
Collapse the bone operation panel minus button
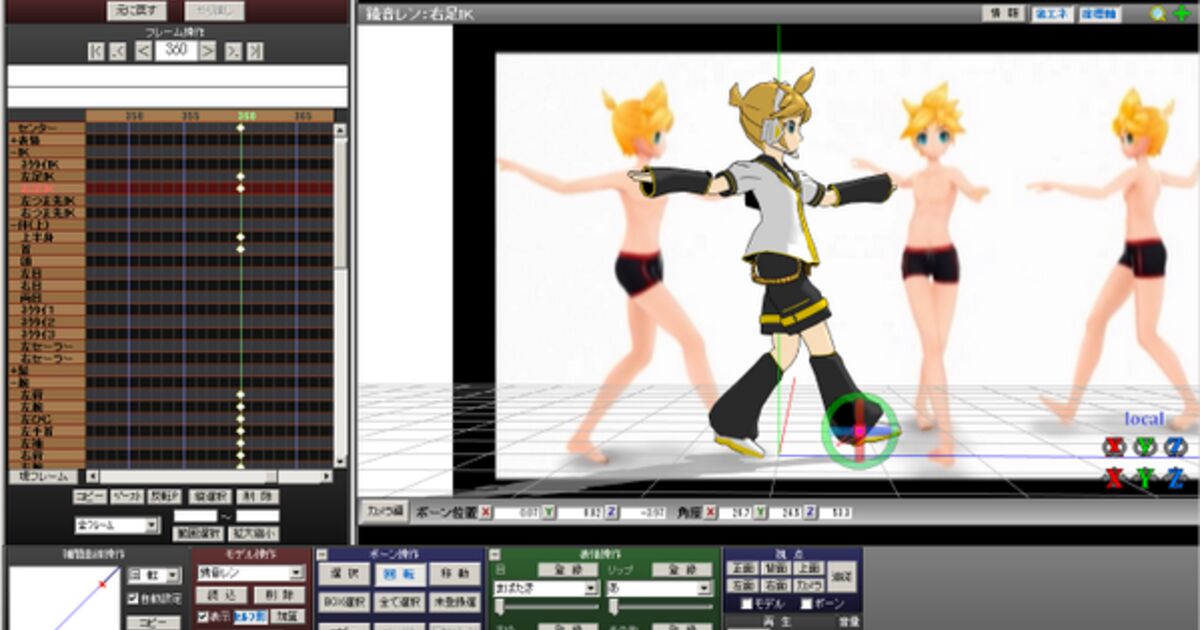tap(323, 554)
